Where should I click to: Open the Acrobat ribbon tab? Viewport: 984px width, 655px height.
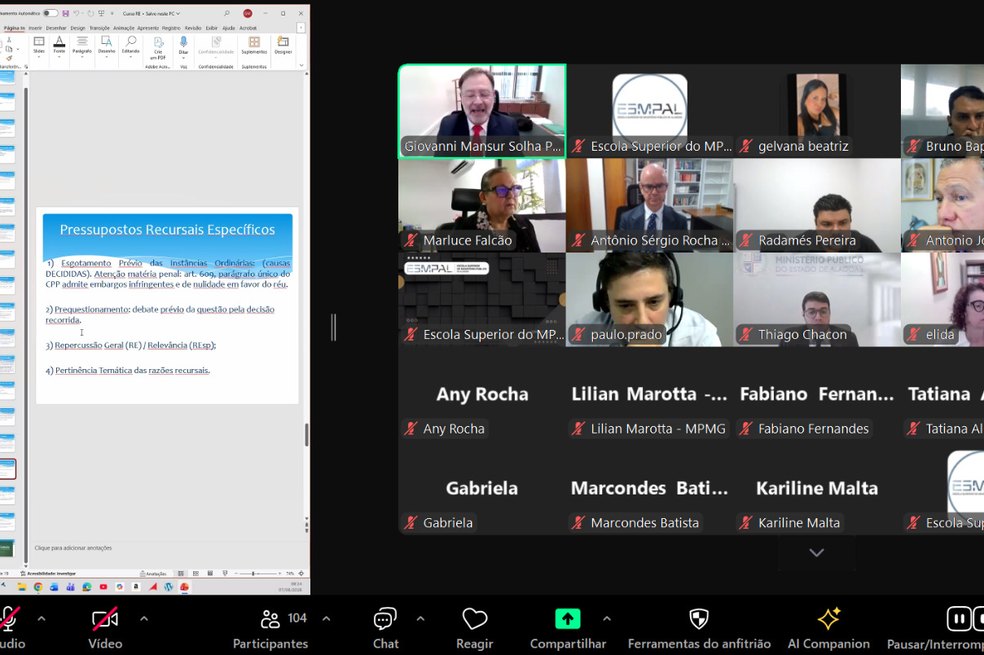coord(248,28)
